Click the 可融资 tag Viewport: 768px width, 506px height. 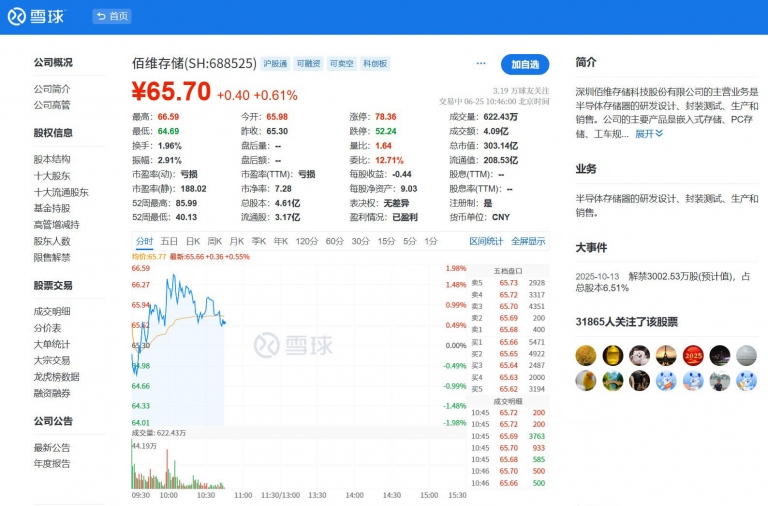(308, 64)
